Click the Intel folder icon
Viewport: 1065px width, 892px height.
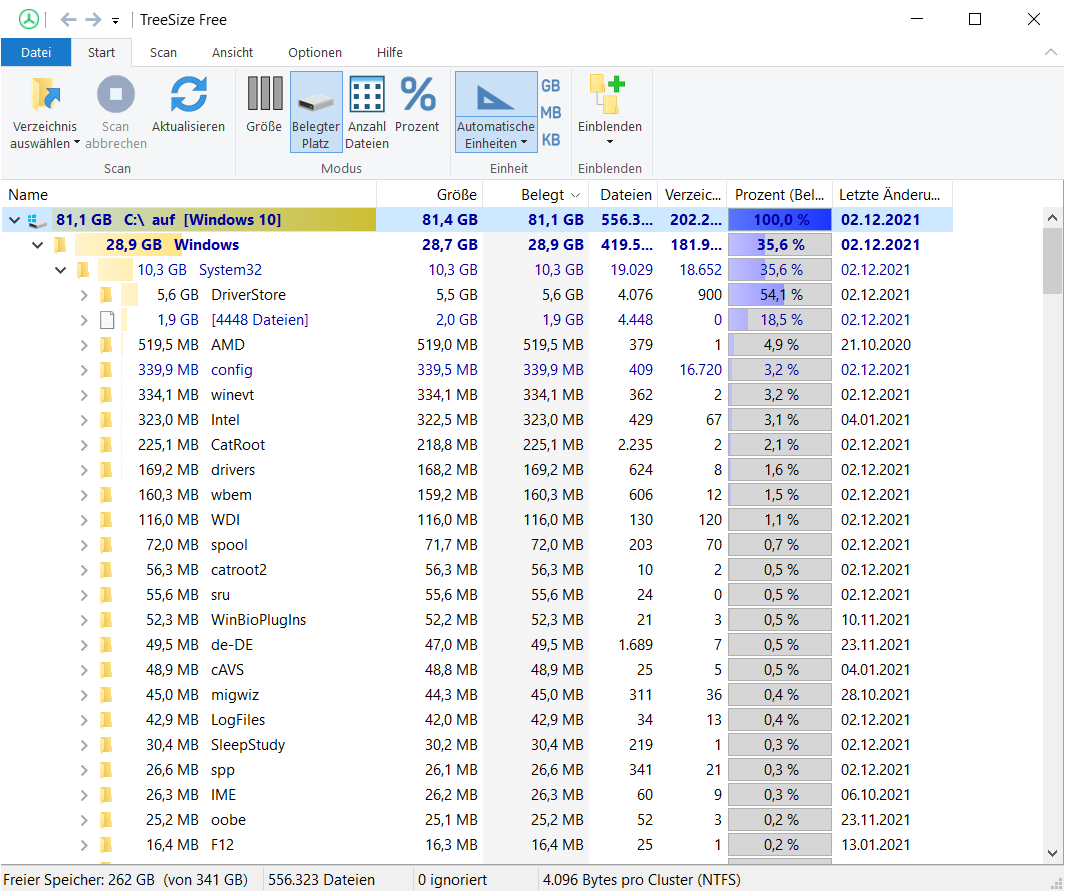pos(107,420)
